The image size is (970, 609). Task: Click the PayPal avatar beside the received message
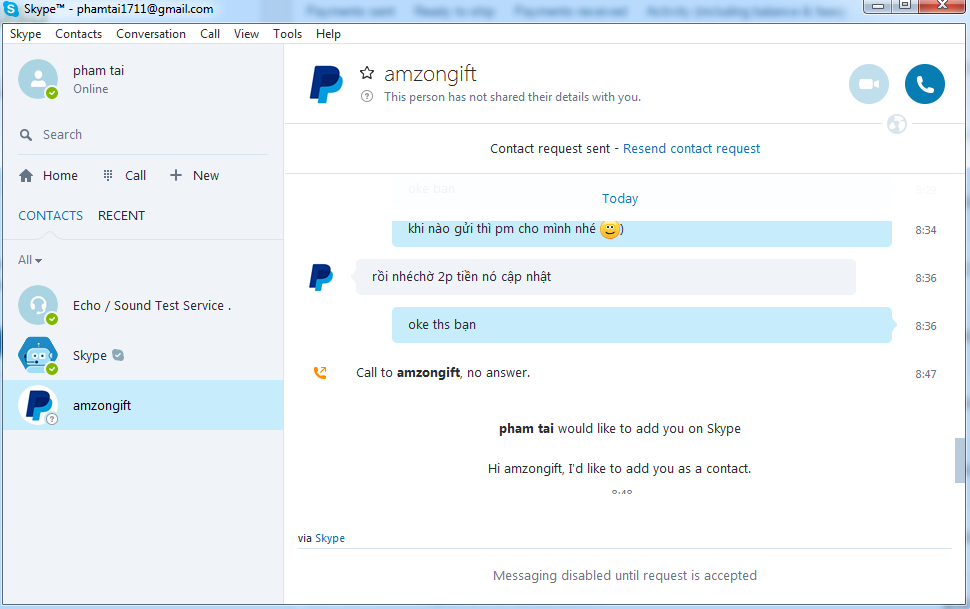tap(320, 277)
